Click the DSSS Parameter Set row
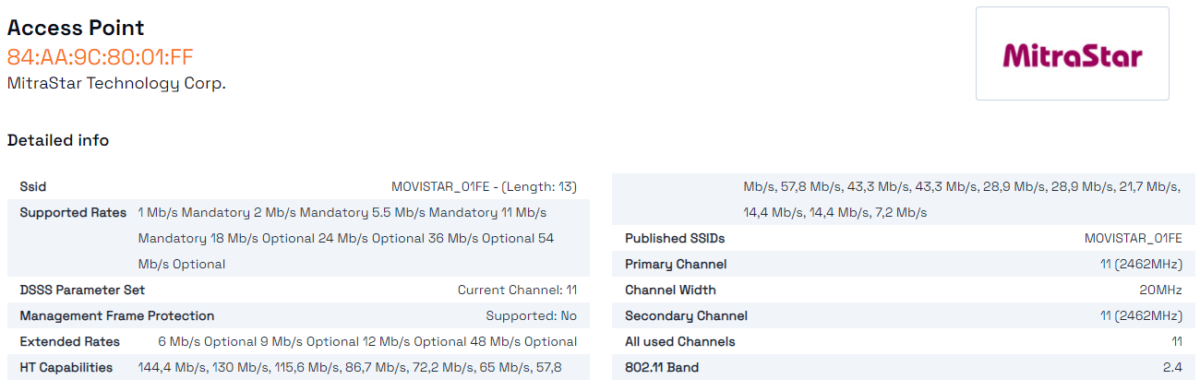 [x=299, y=290]
